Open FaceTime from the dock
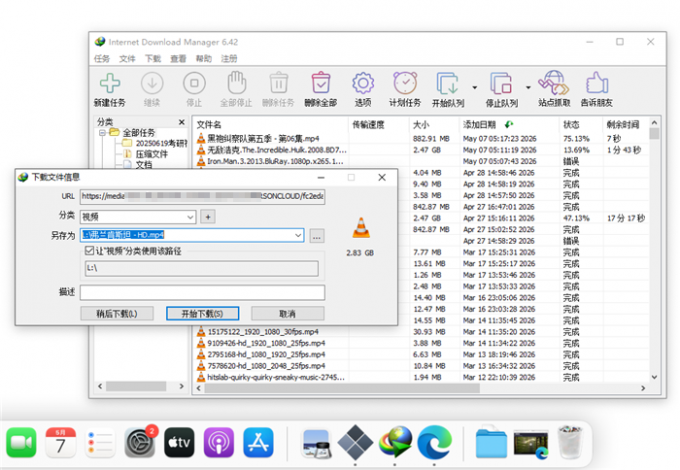680x470 pixels. [21, 442]
